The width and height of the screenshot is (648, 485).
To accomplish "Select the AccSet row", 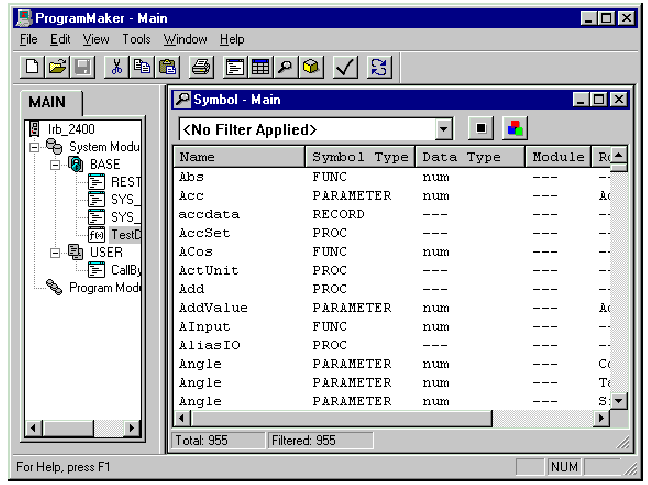I will 392,233.
